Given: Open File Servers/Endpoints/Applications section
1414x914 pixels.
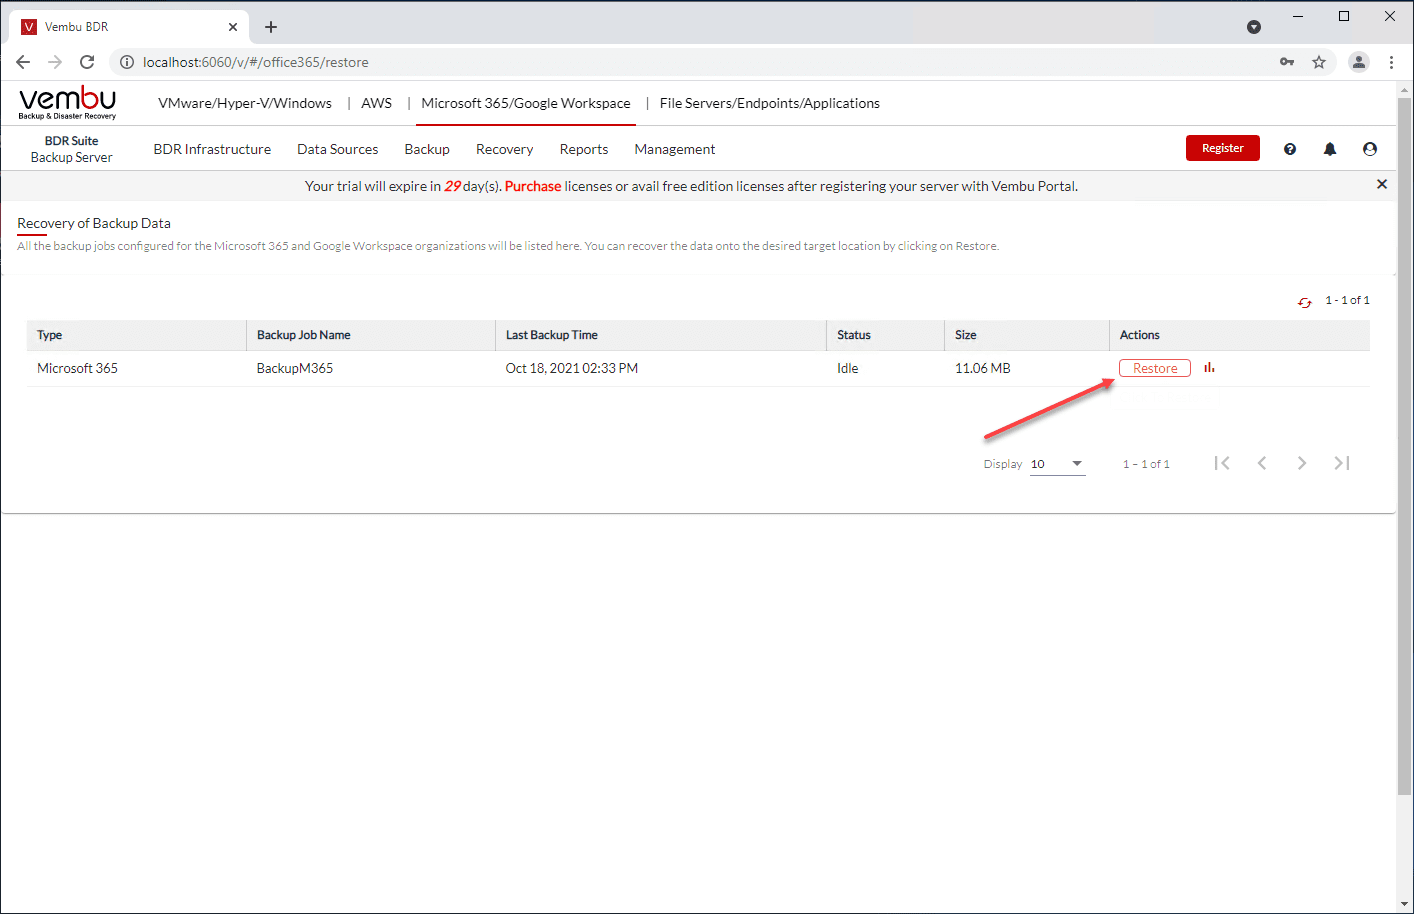Looking at the screenshot, I should tap(770, 103).
